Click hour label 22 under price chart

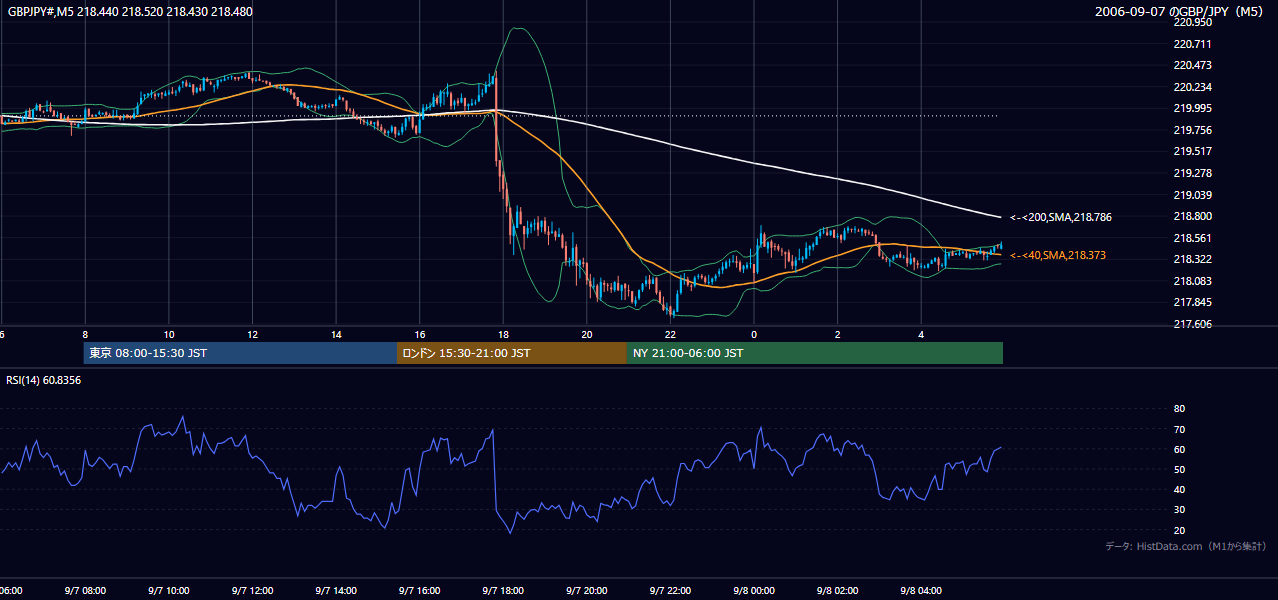(670, 335)
